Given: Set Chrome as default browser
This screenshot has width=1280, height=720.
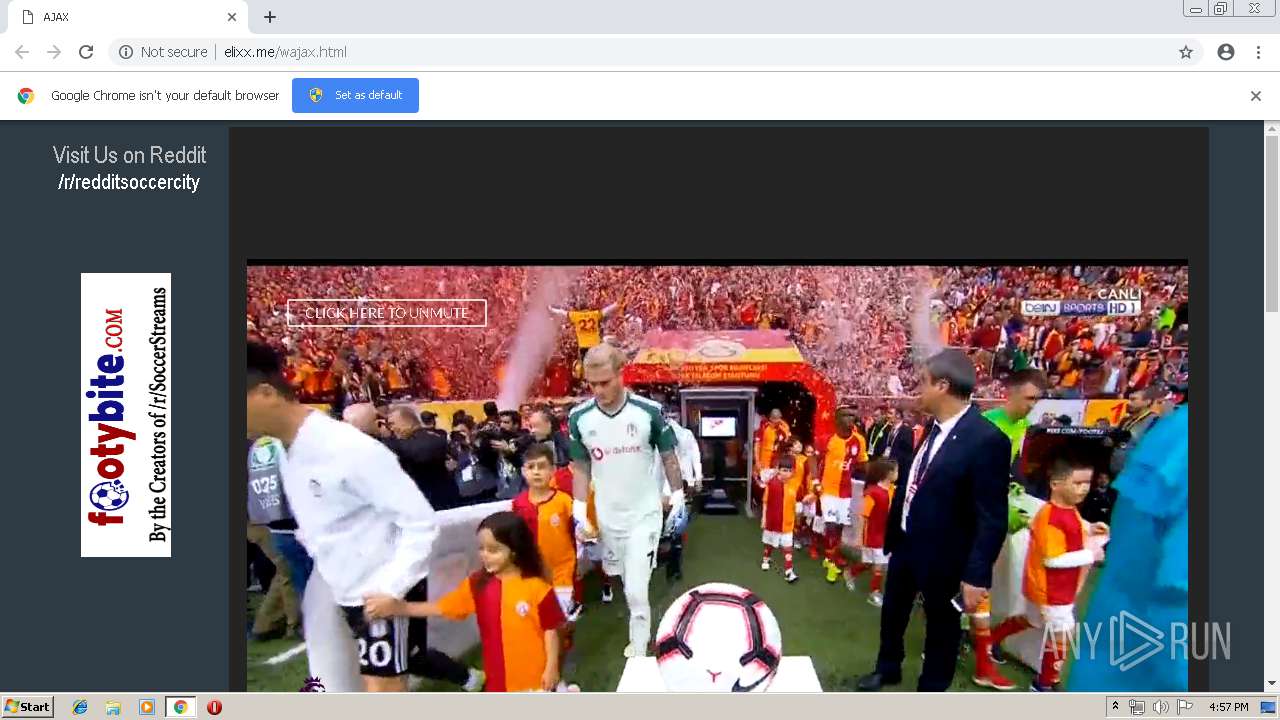Looking at the screenshot, I should coord(355,95).
